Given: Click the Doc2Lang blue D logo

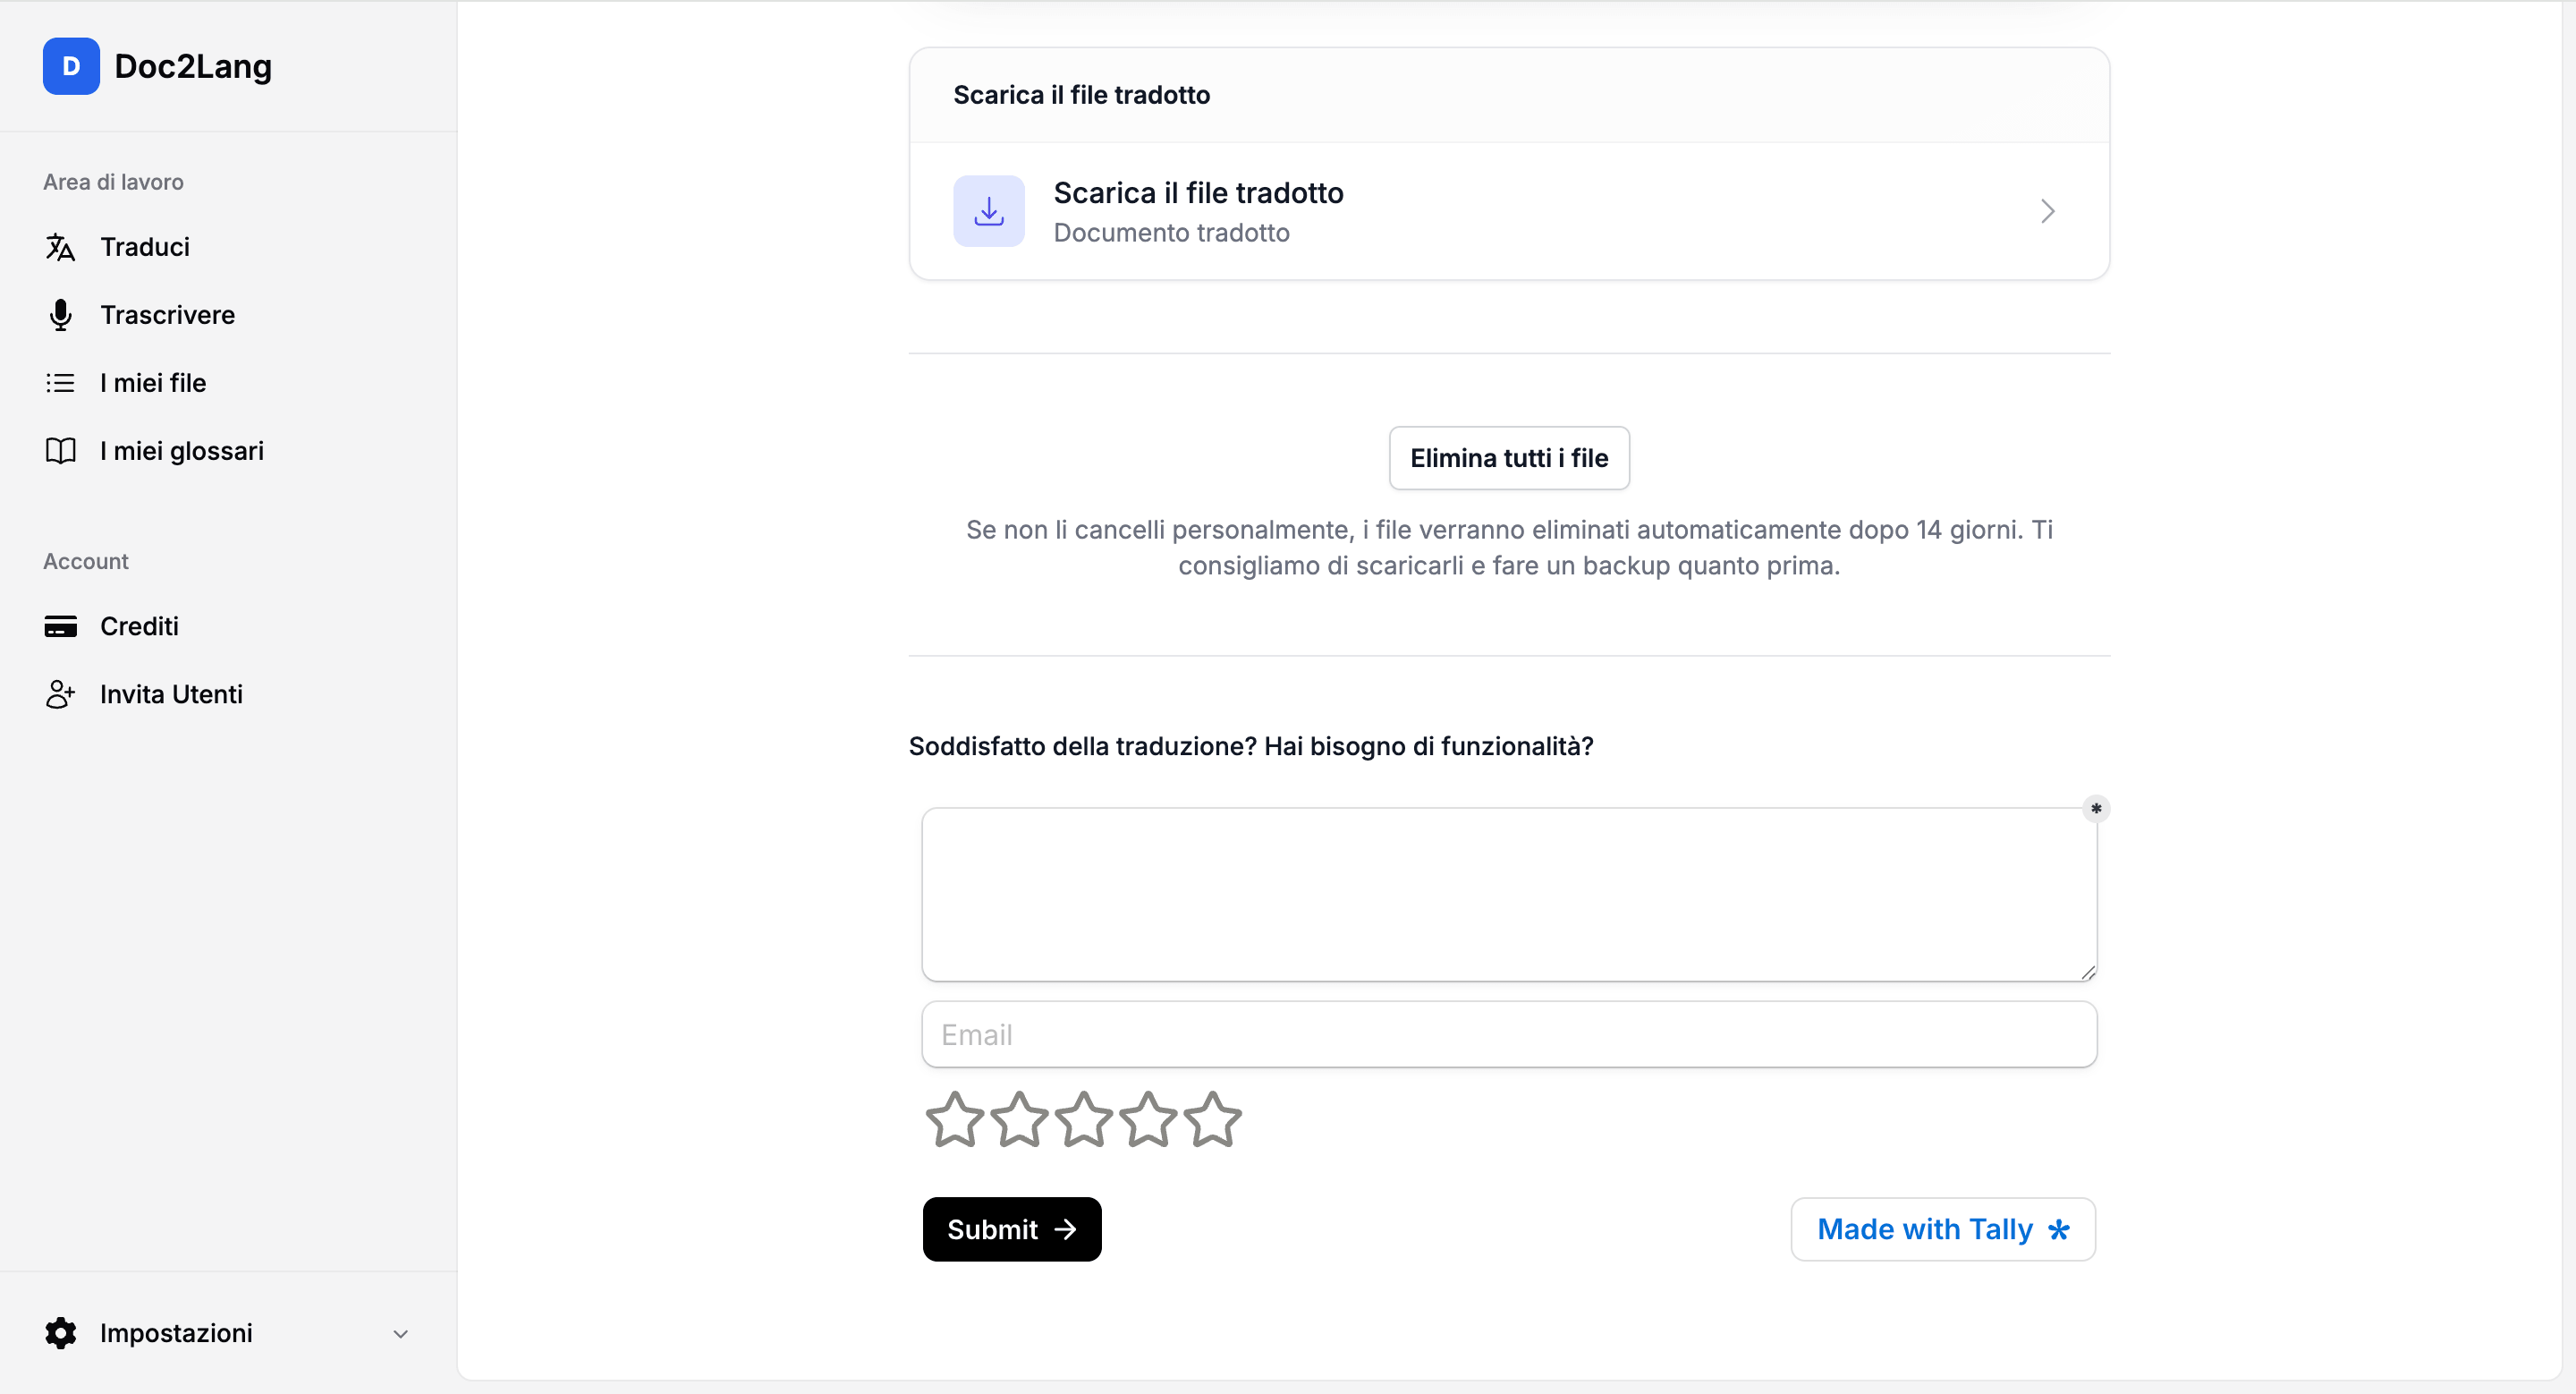Looking at the screenshot, I should click(x=71, y=66).
